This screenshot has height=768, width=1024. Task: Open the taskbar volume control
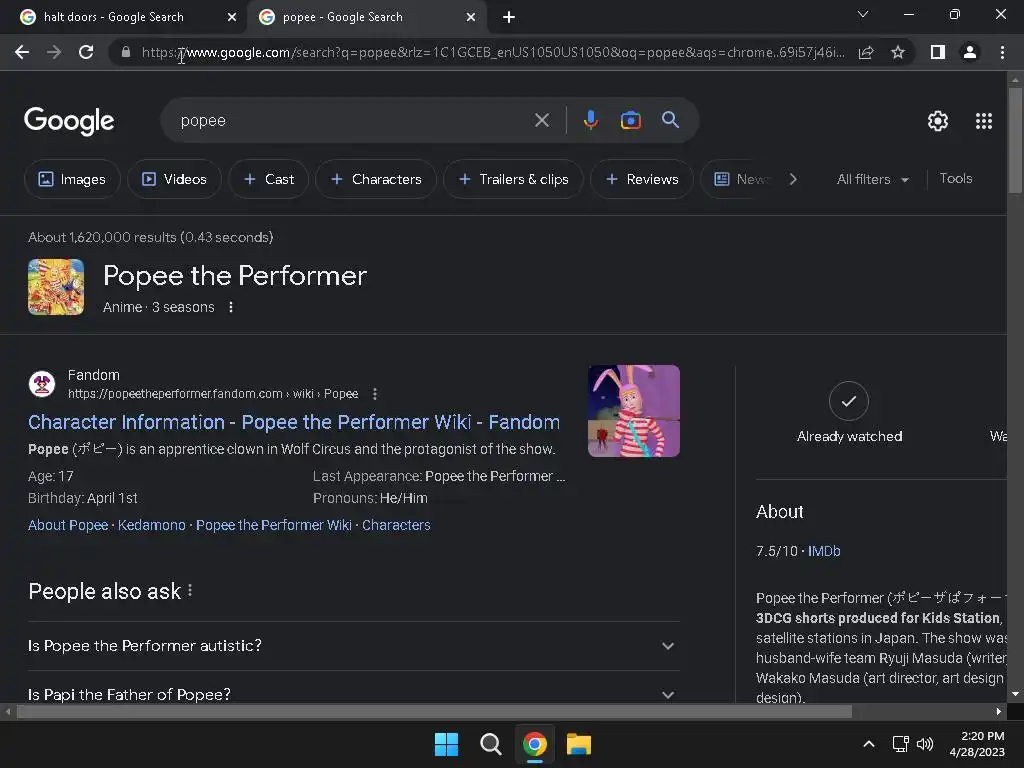tap(925, 744)
